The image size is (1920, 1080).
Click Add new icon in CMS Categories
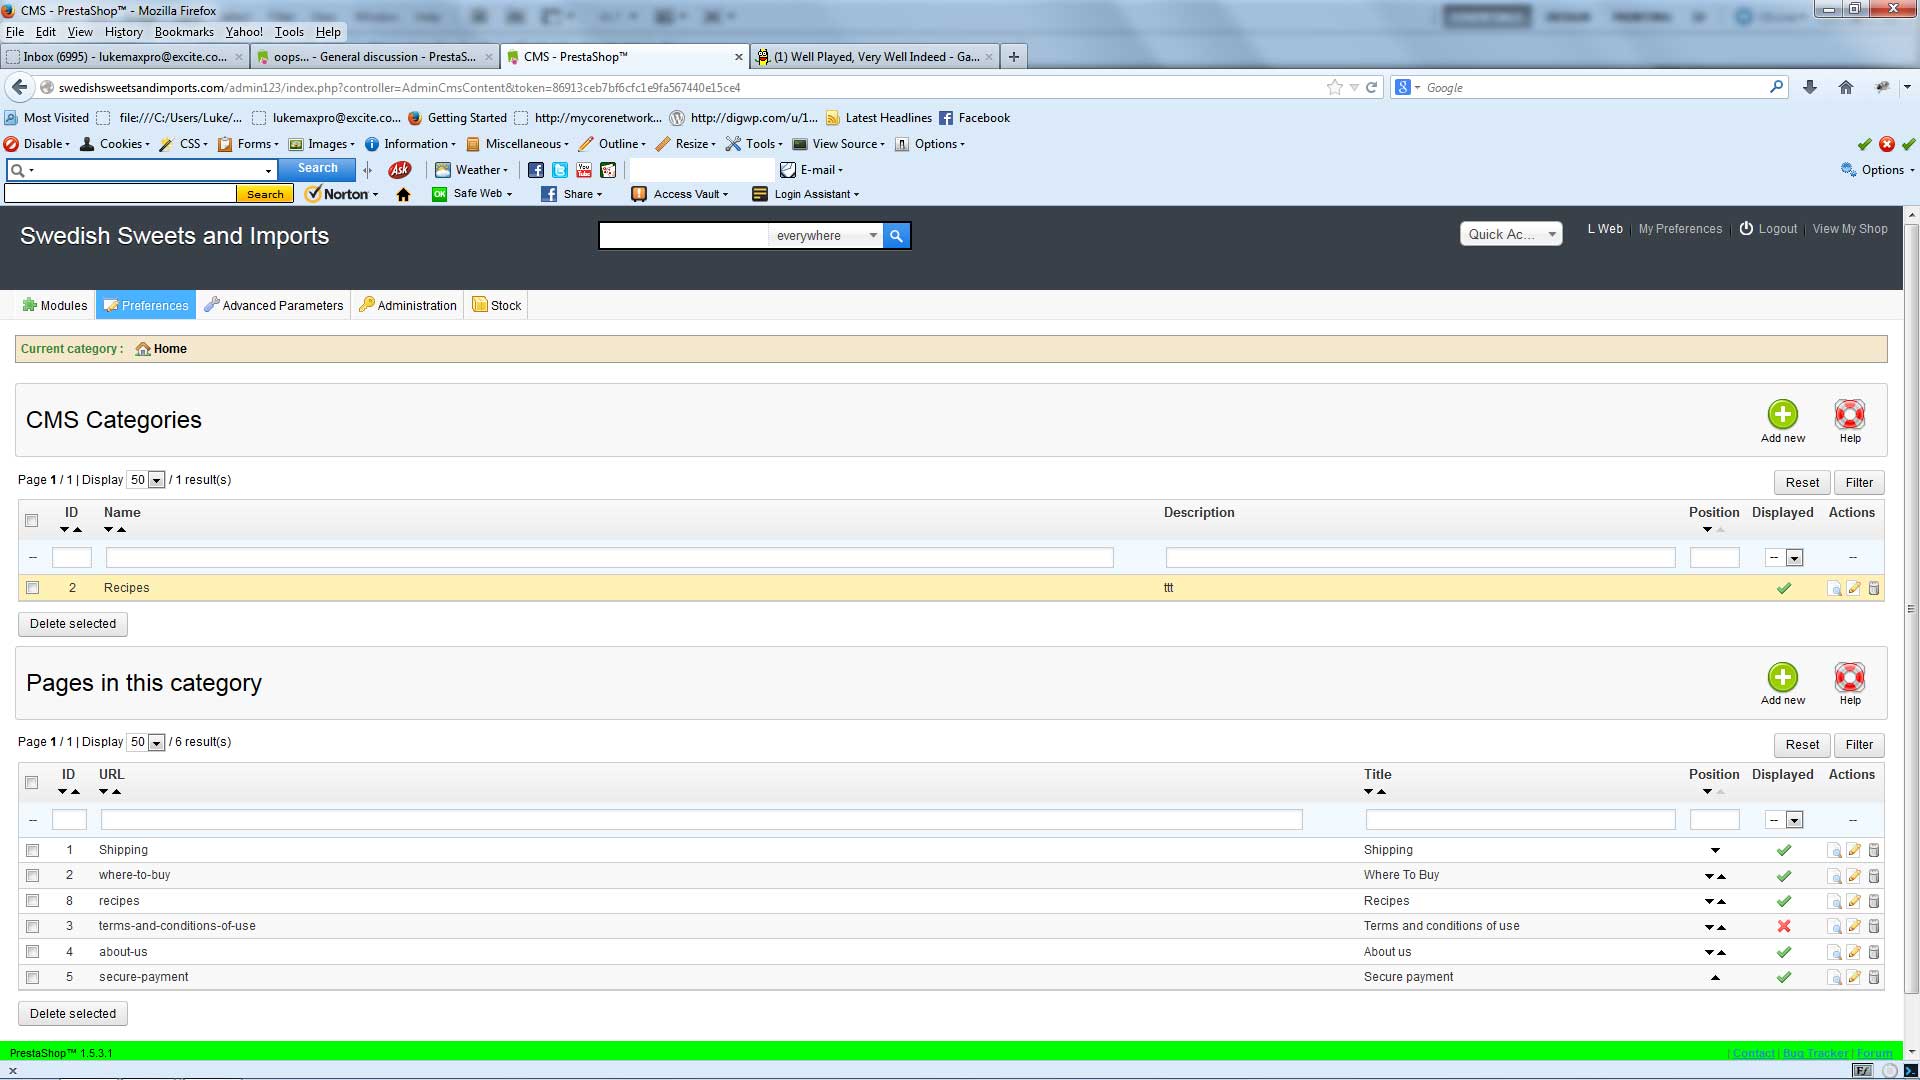click(1782, 415)
